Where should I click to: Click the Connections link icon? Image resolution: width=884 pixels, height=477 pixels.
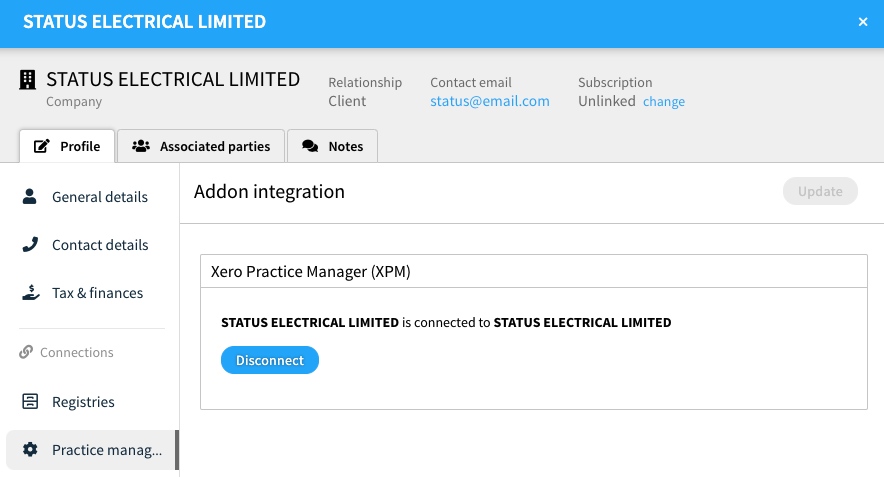[x=26, y=353]
